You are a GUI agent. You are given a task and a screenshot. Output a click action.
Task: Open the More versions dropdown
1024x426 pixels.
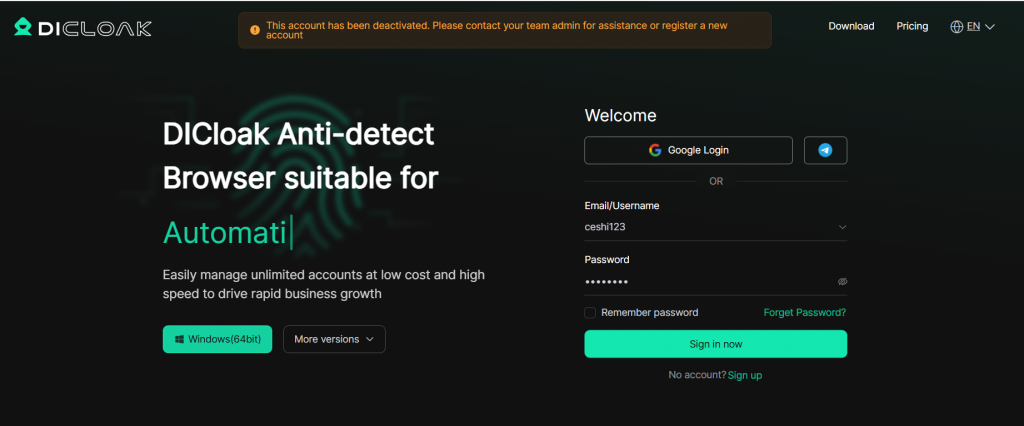[334, 339]
